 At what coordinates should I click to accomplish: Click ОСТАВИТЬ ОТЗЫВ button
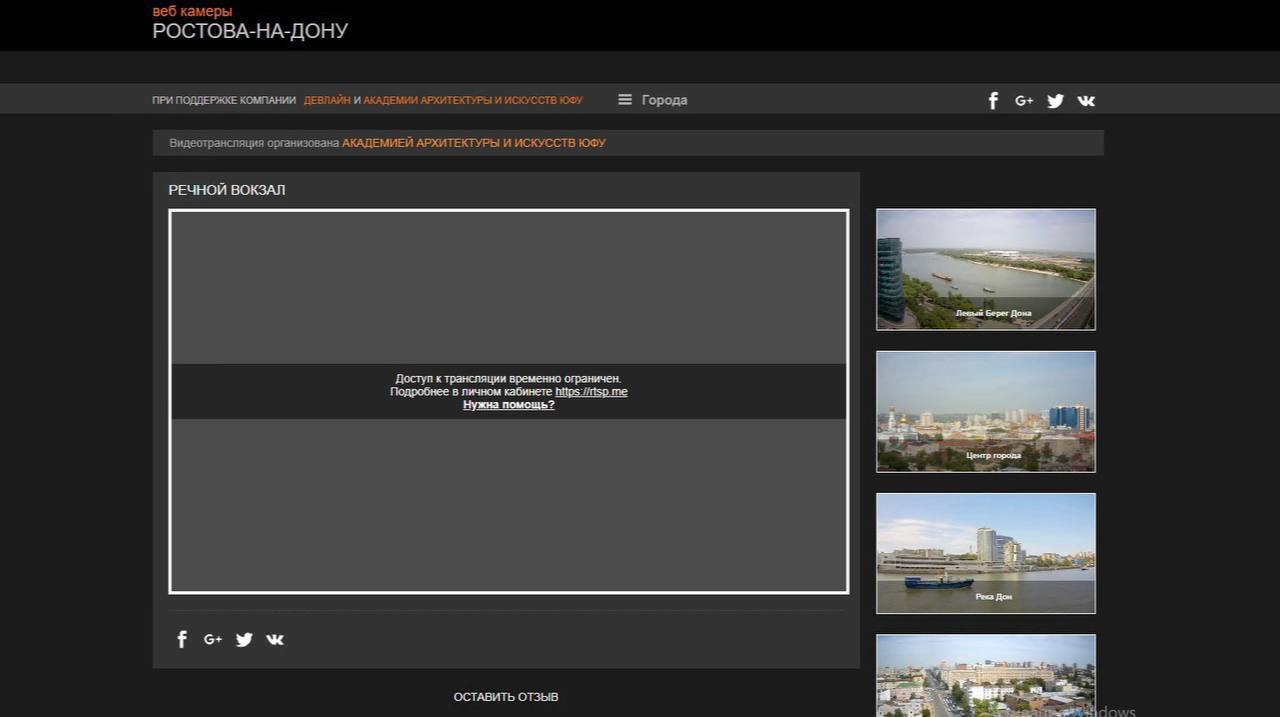[x=506, y=697]
